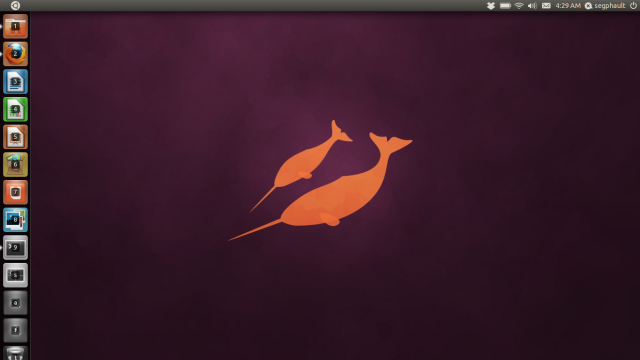Open the Ubuntu One launcher icon
The height and width of the screenshot is (360, 640).
point(16,192)
